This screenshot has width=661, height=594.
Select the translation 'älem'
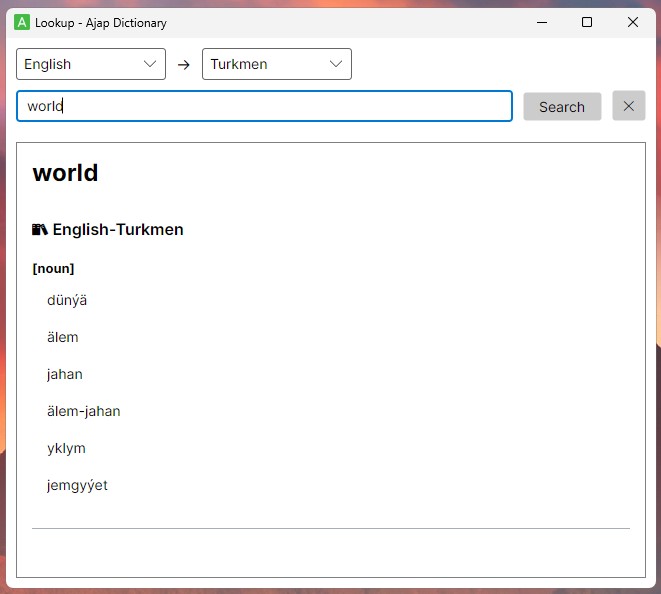click(x=62, y=337)
